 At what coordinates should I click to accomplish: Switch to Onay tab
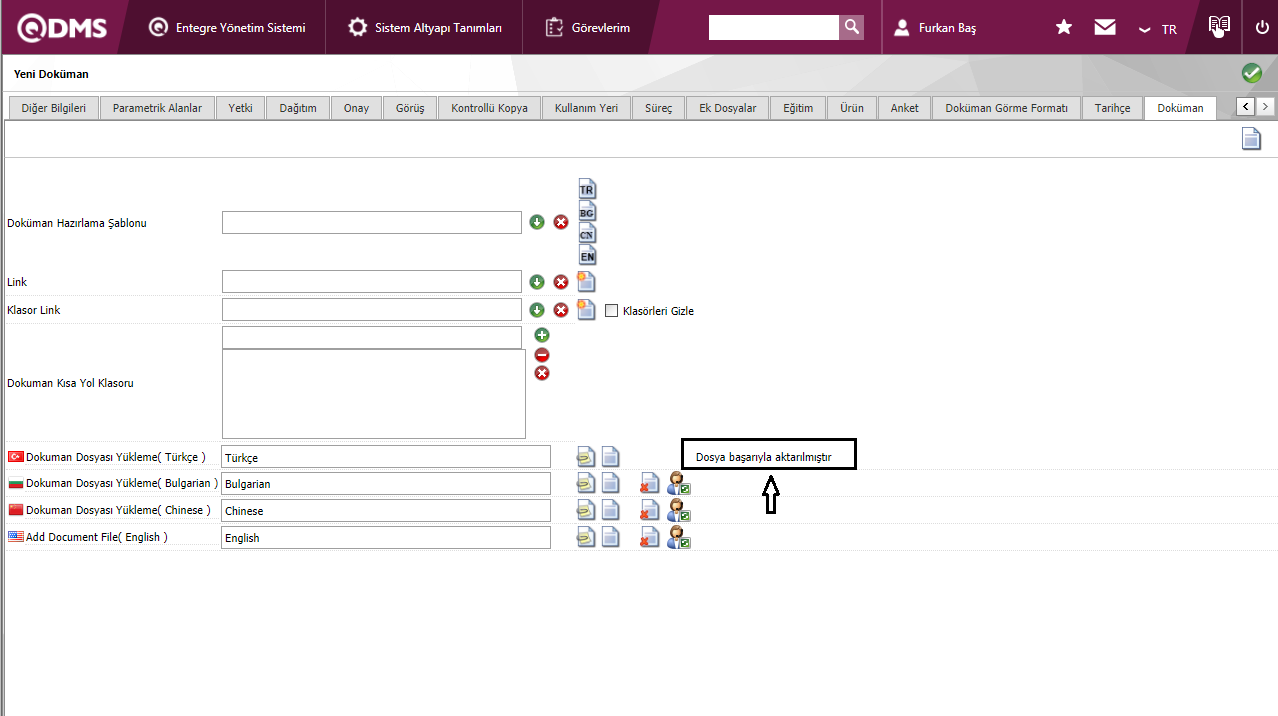356,108
